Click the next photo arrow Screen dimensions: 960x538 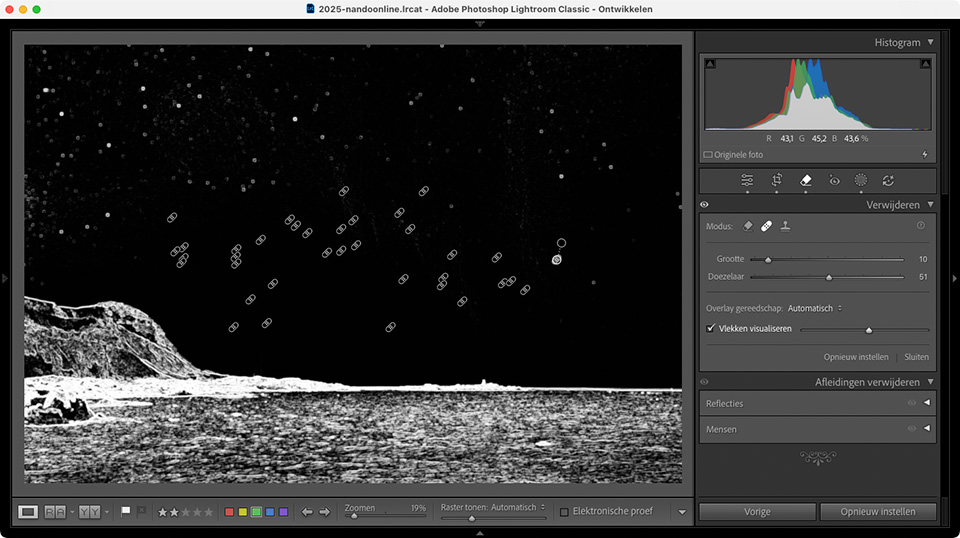(324, 512)
